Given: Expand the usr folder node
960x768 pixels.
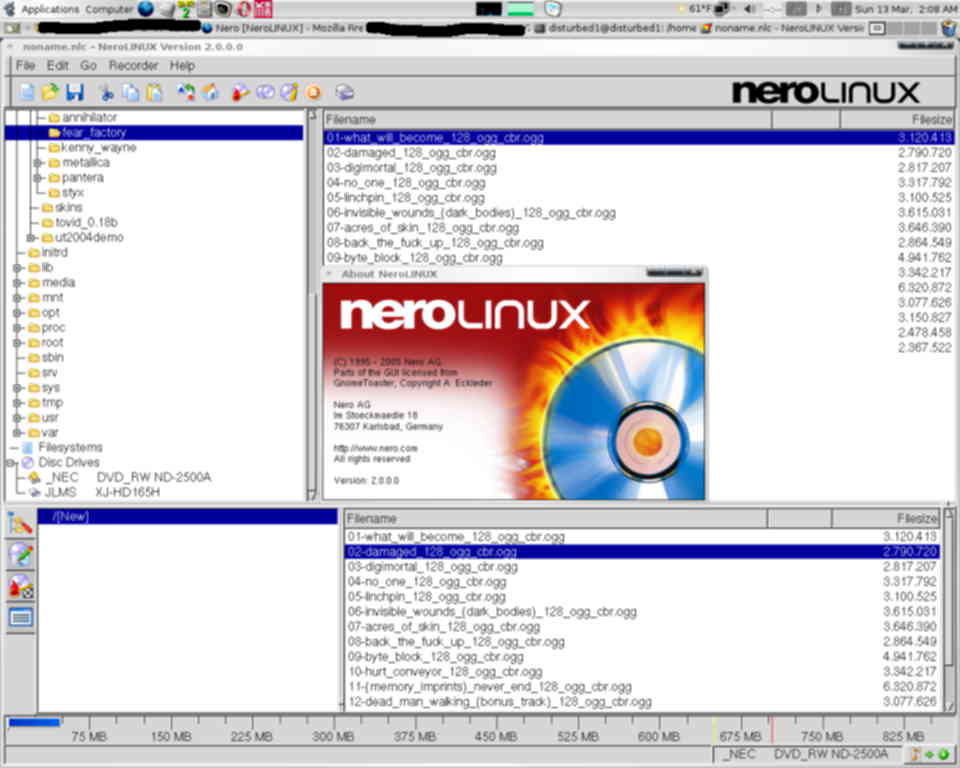Looking at the screenshot, I should click(18, 418).
